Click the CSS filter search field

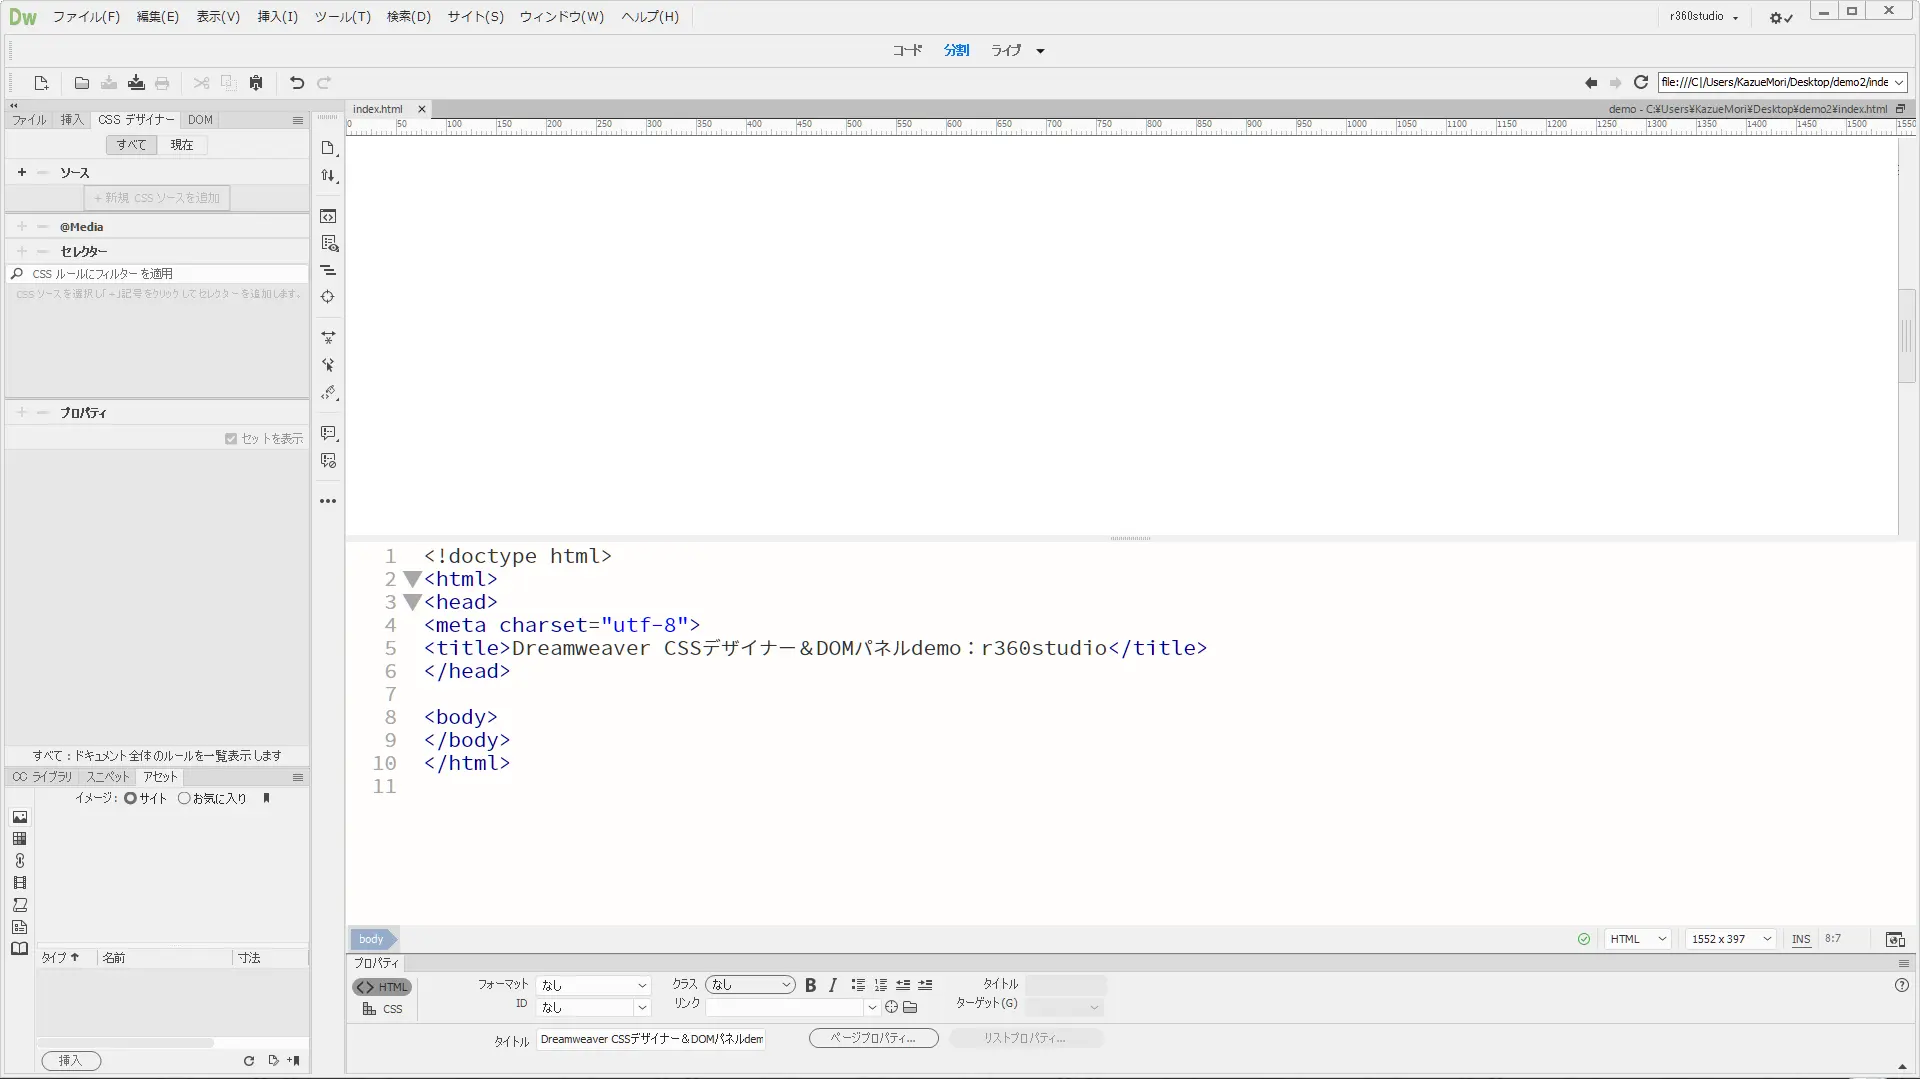(158, 274)
